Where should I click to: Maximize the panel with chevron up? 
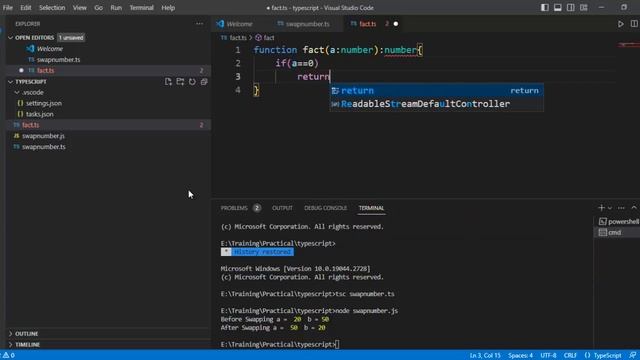[634, 208]
